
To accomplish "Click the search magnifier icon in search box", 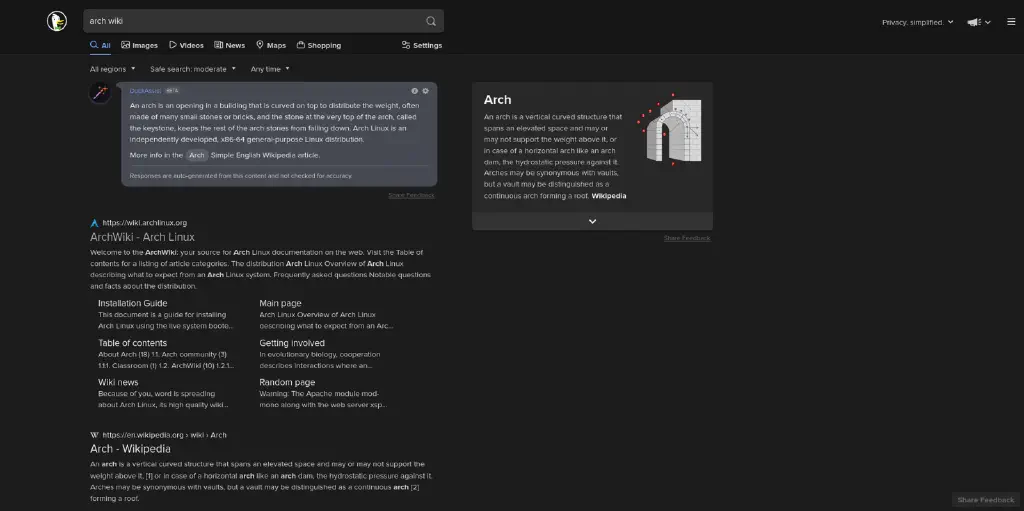I will (x=431, y=21).
